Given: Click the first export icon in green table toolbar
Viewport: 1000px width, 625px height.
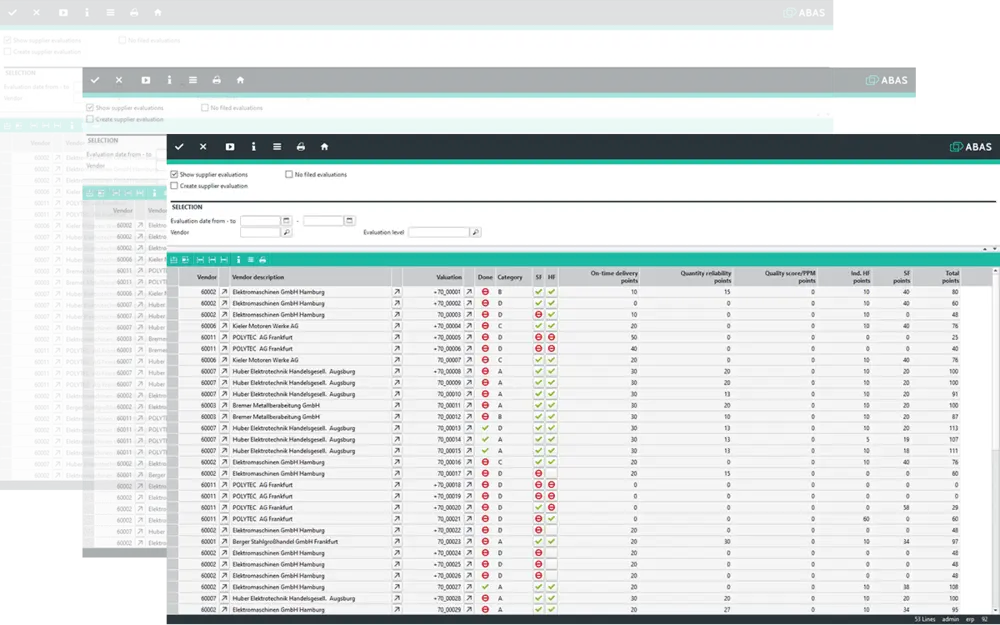Looking at the screenshot, I should tap(173, 260).
